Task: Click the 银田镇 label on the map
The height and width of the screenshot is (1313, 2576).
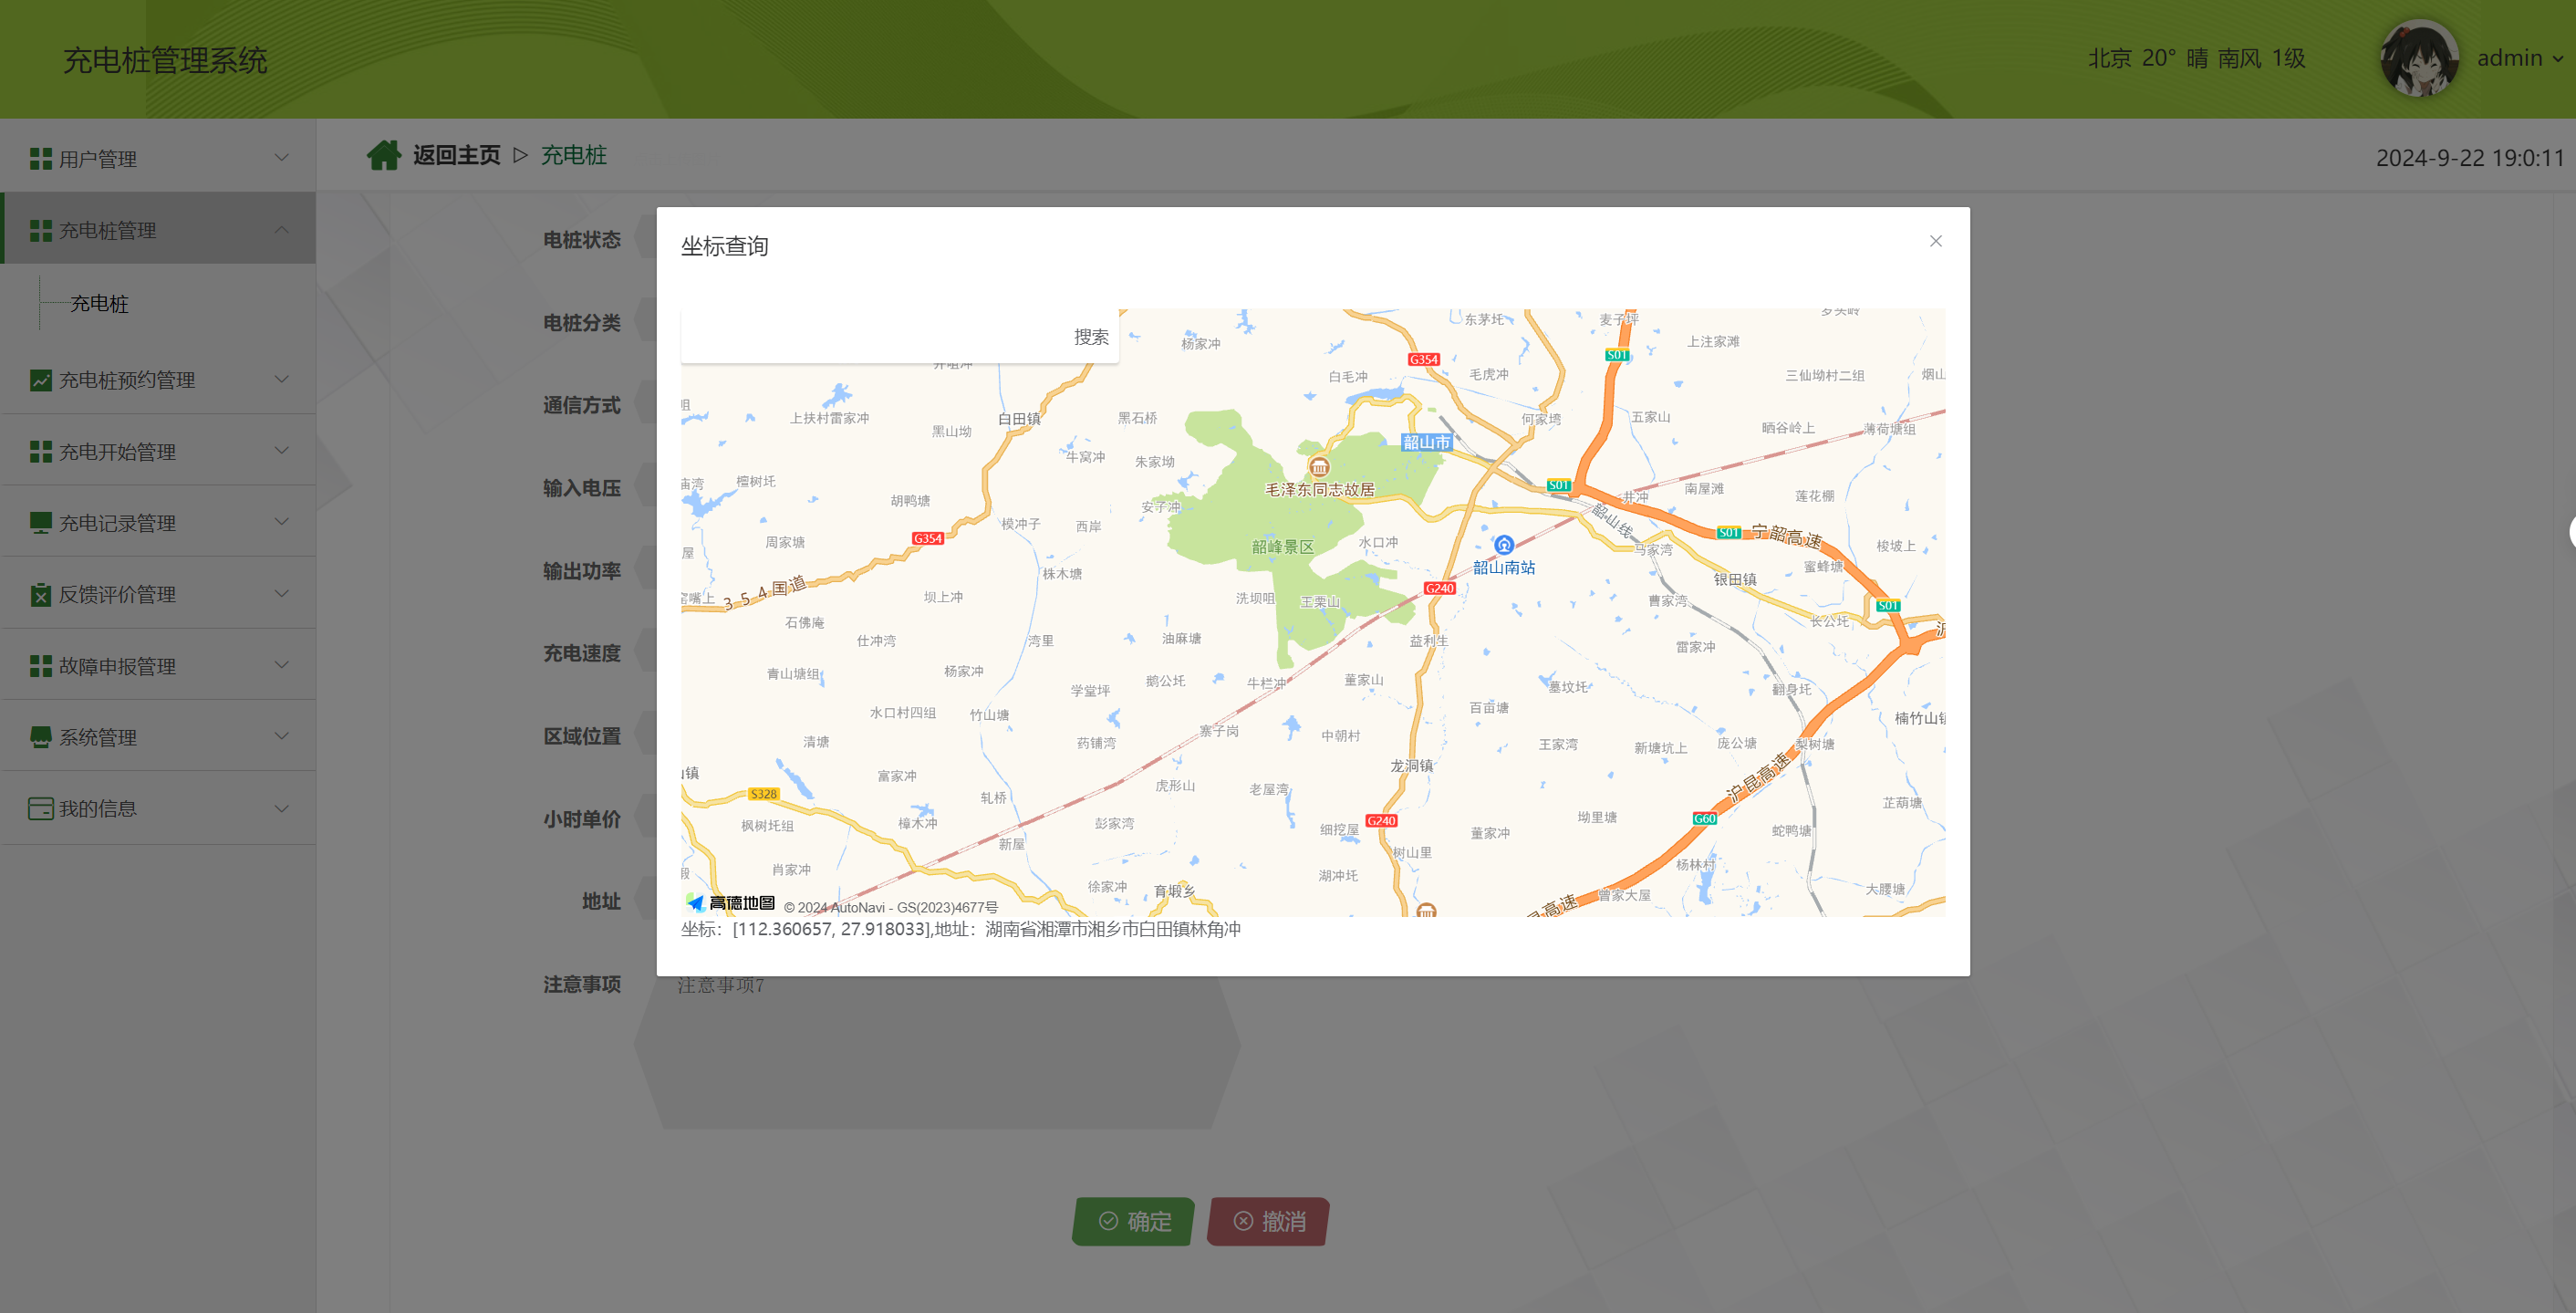Action: pyautogui.click(x=1735, y=579)
